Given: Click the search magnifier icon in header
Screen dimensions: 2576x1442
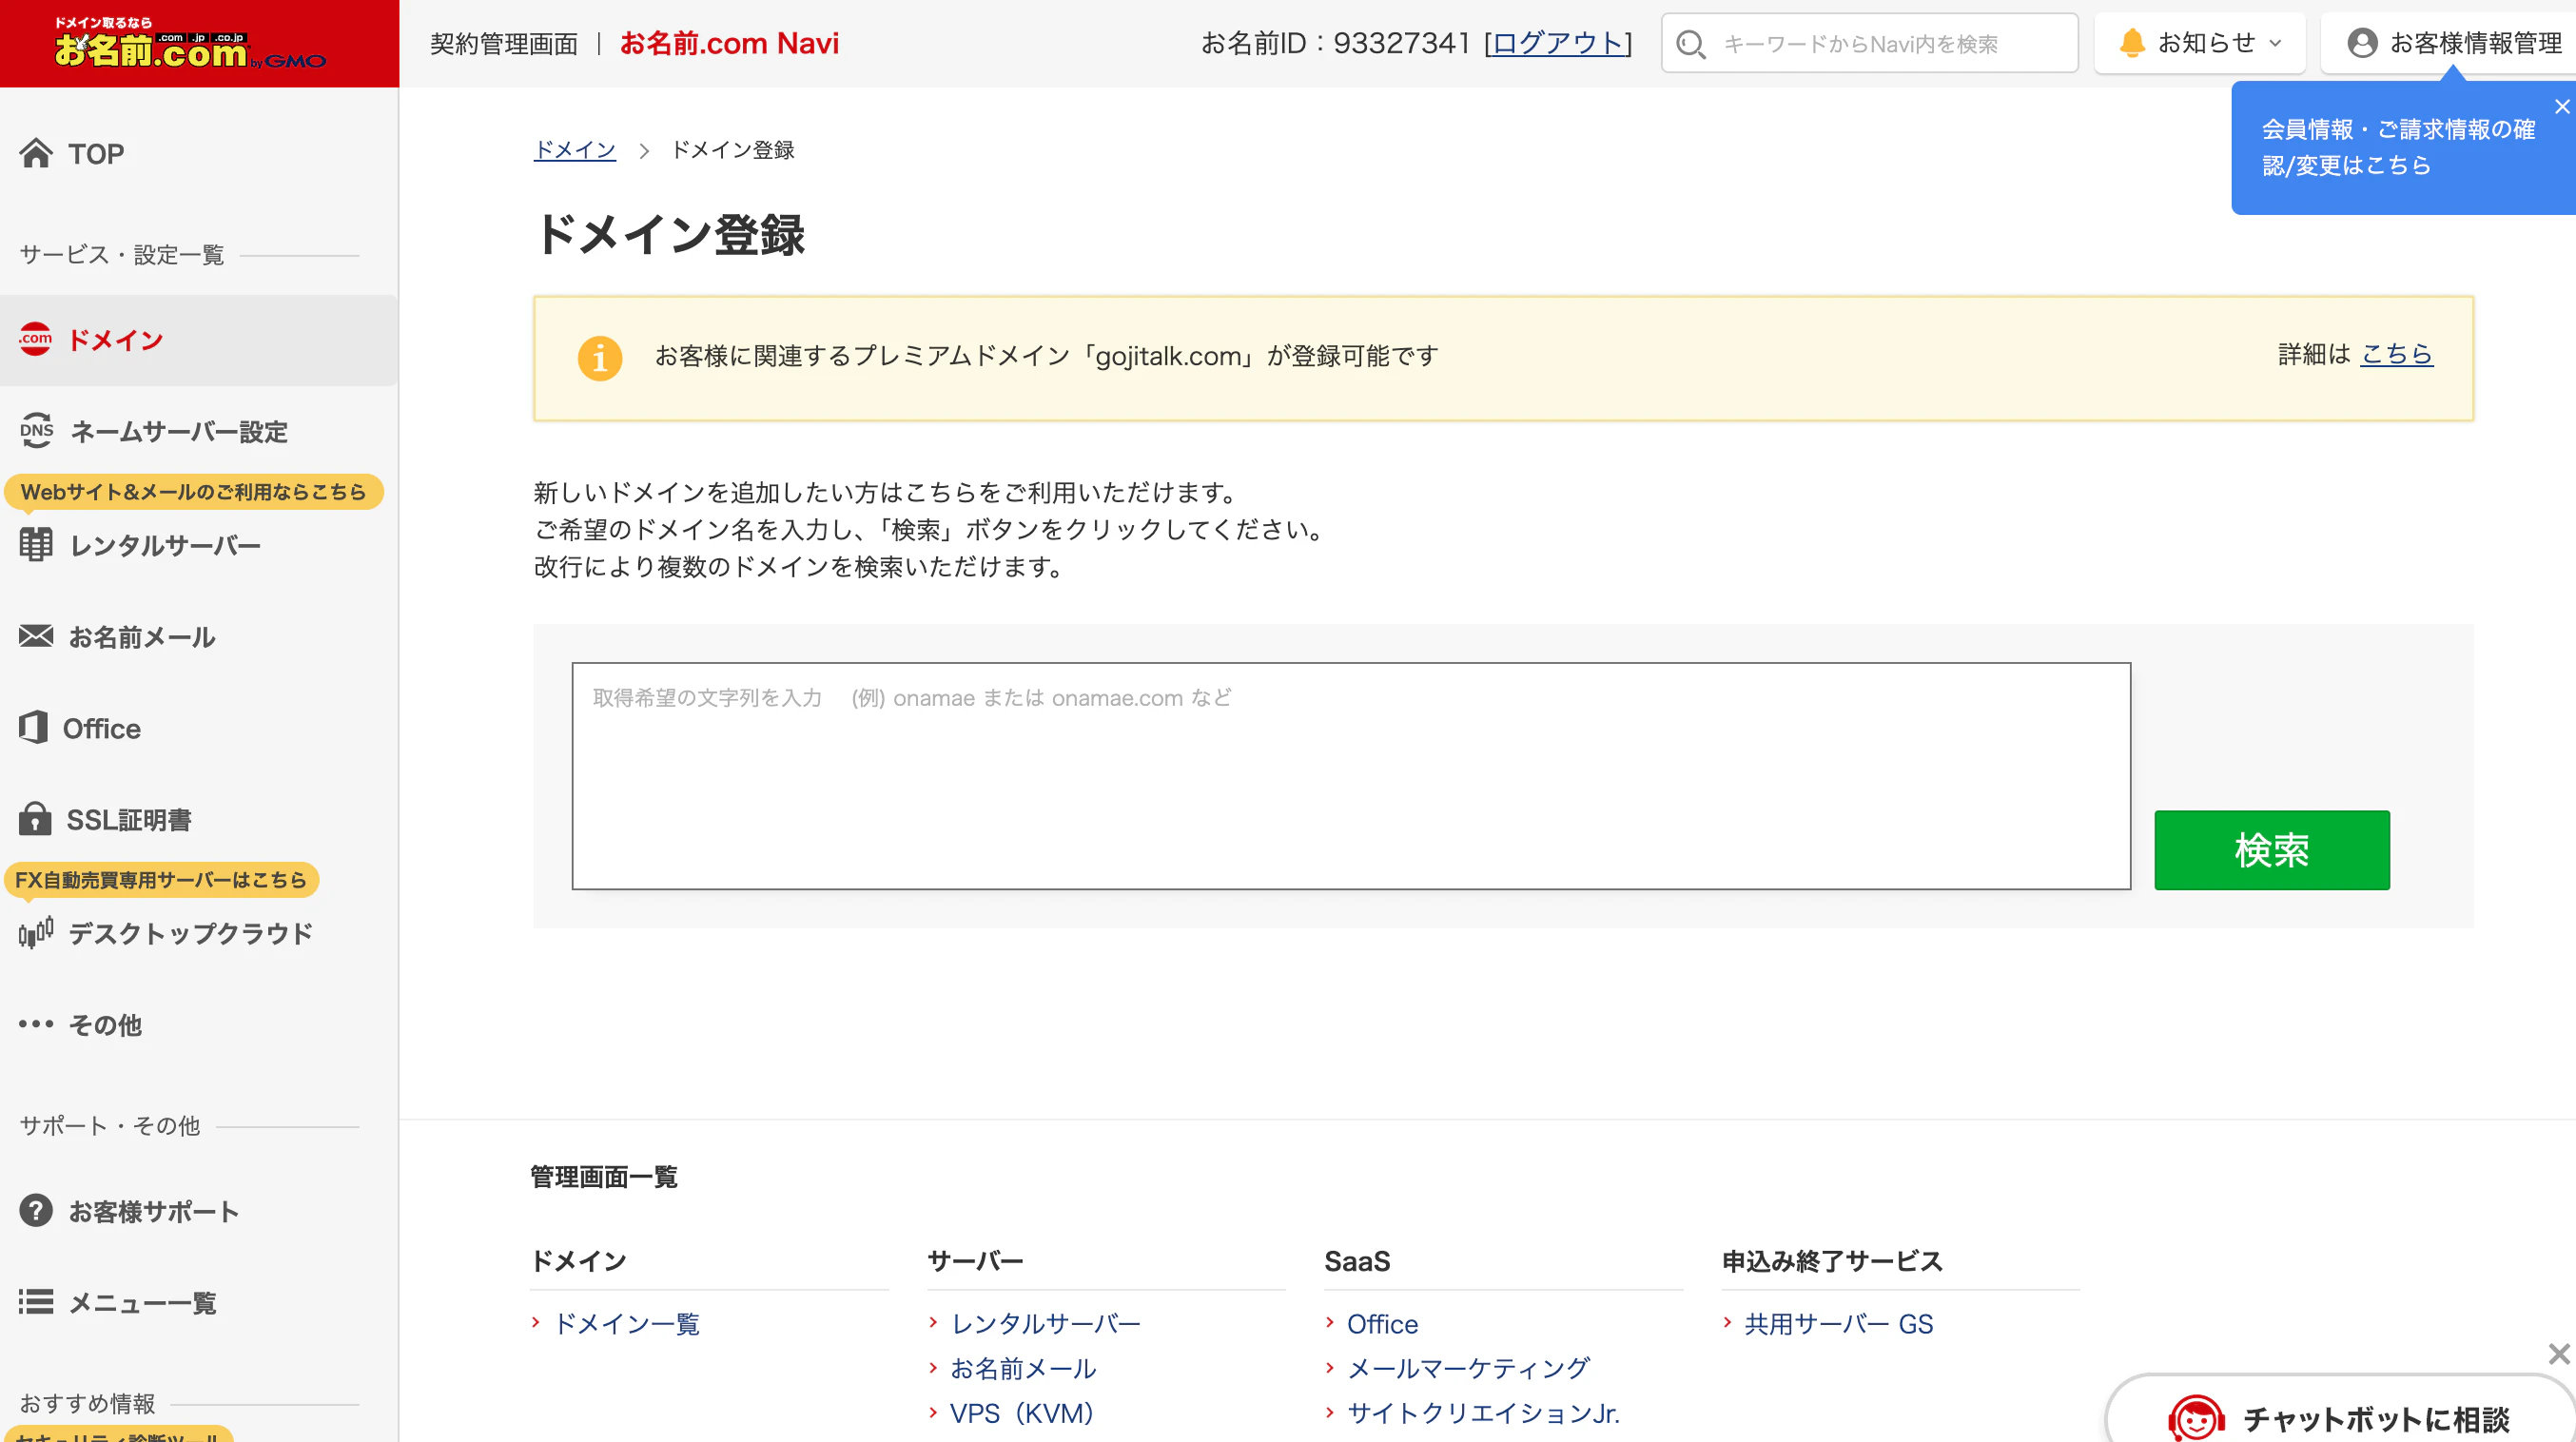Looking at the screenshot, I should coord(1690,44).
